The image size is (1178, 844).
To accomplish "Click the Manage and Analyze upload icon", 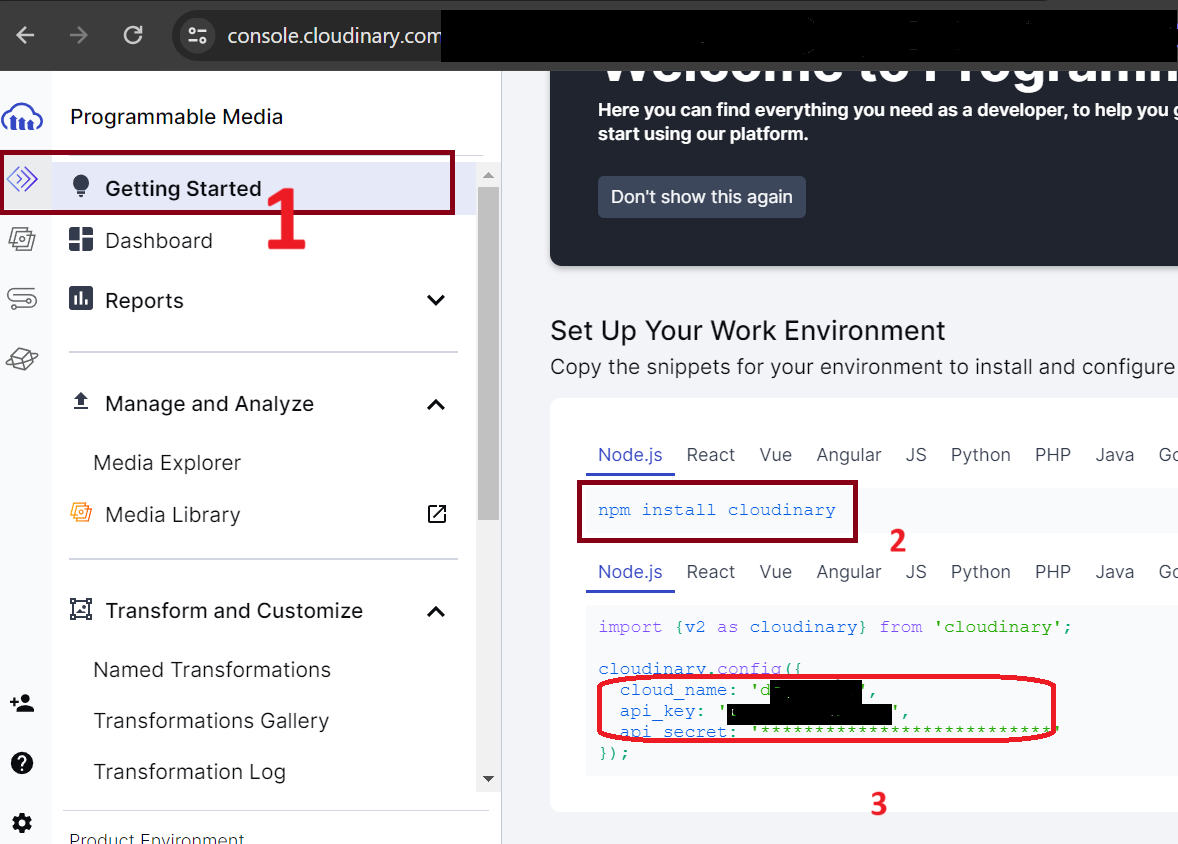I will point(80,401).
